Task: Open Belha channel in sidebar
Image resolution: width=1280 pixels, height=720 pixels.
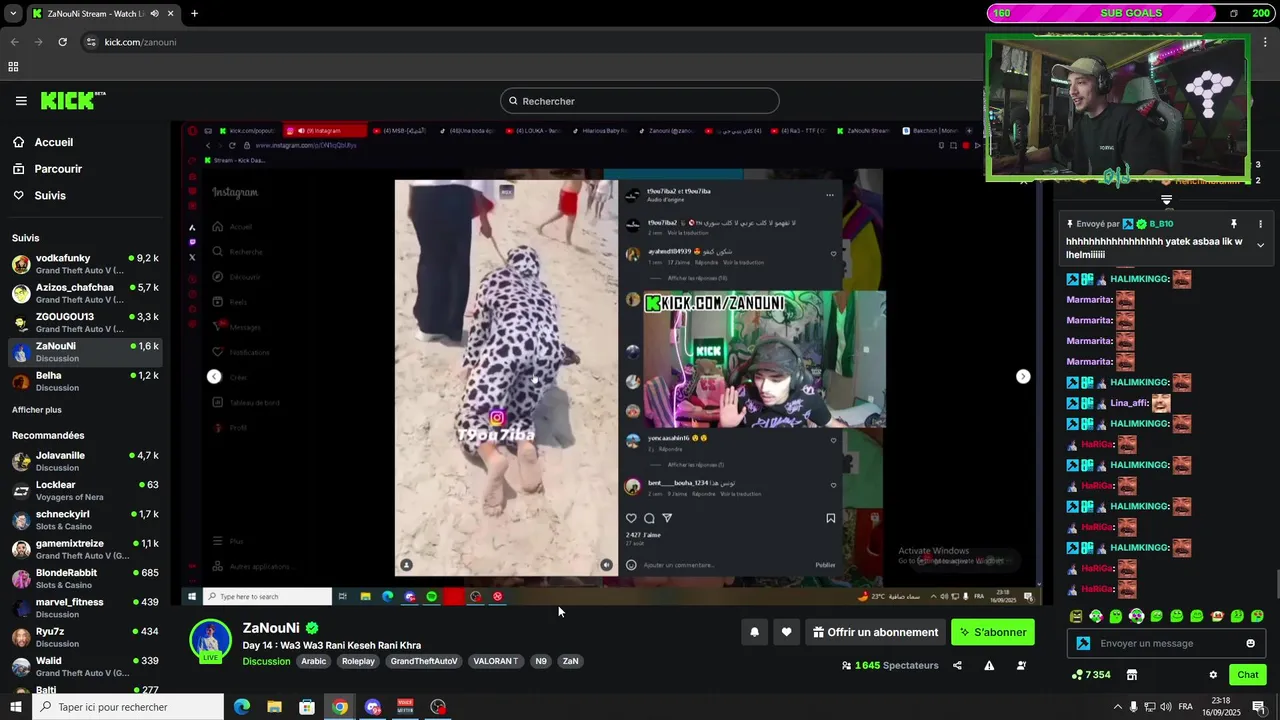Action: click(x=85, y=381)
